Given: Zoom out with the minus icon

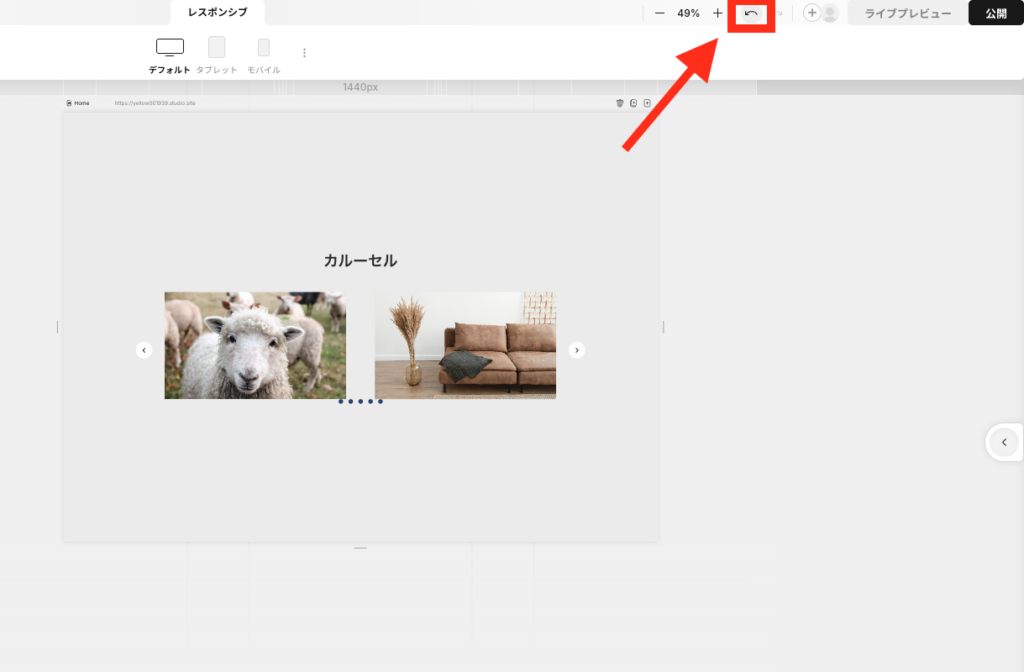Looking at the screenshot, I should 659,13.
